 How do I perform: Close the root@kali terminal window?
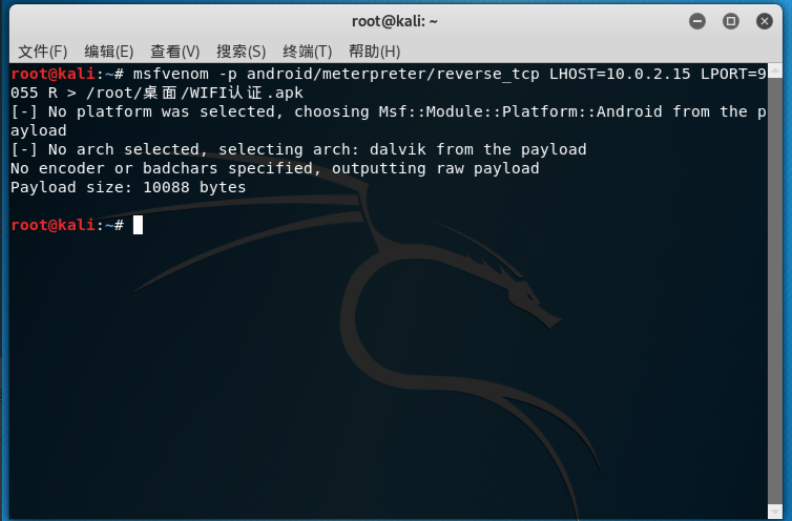[x=764, y=21]
